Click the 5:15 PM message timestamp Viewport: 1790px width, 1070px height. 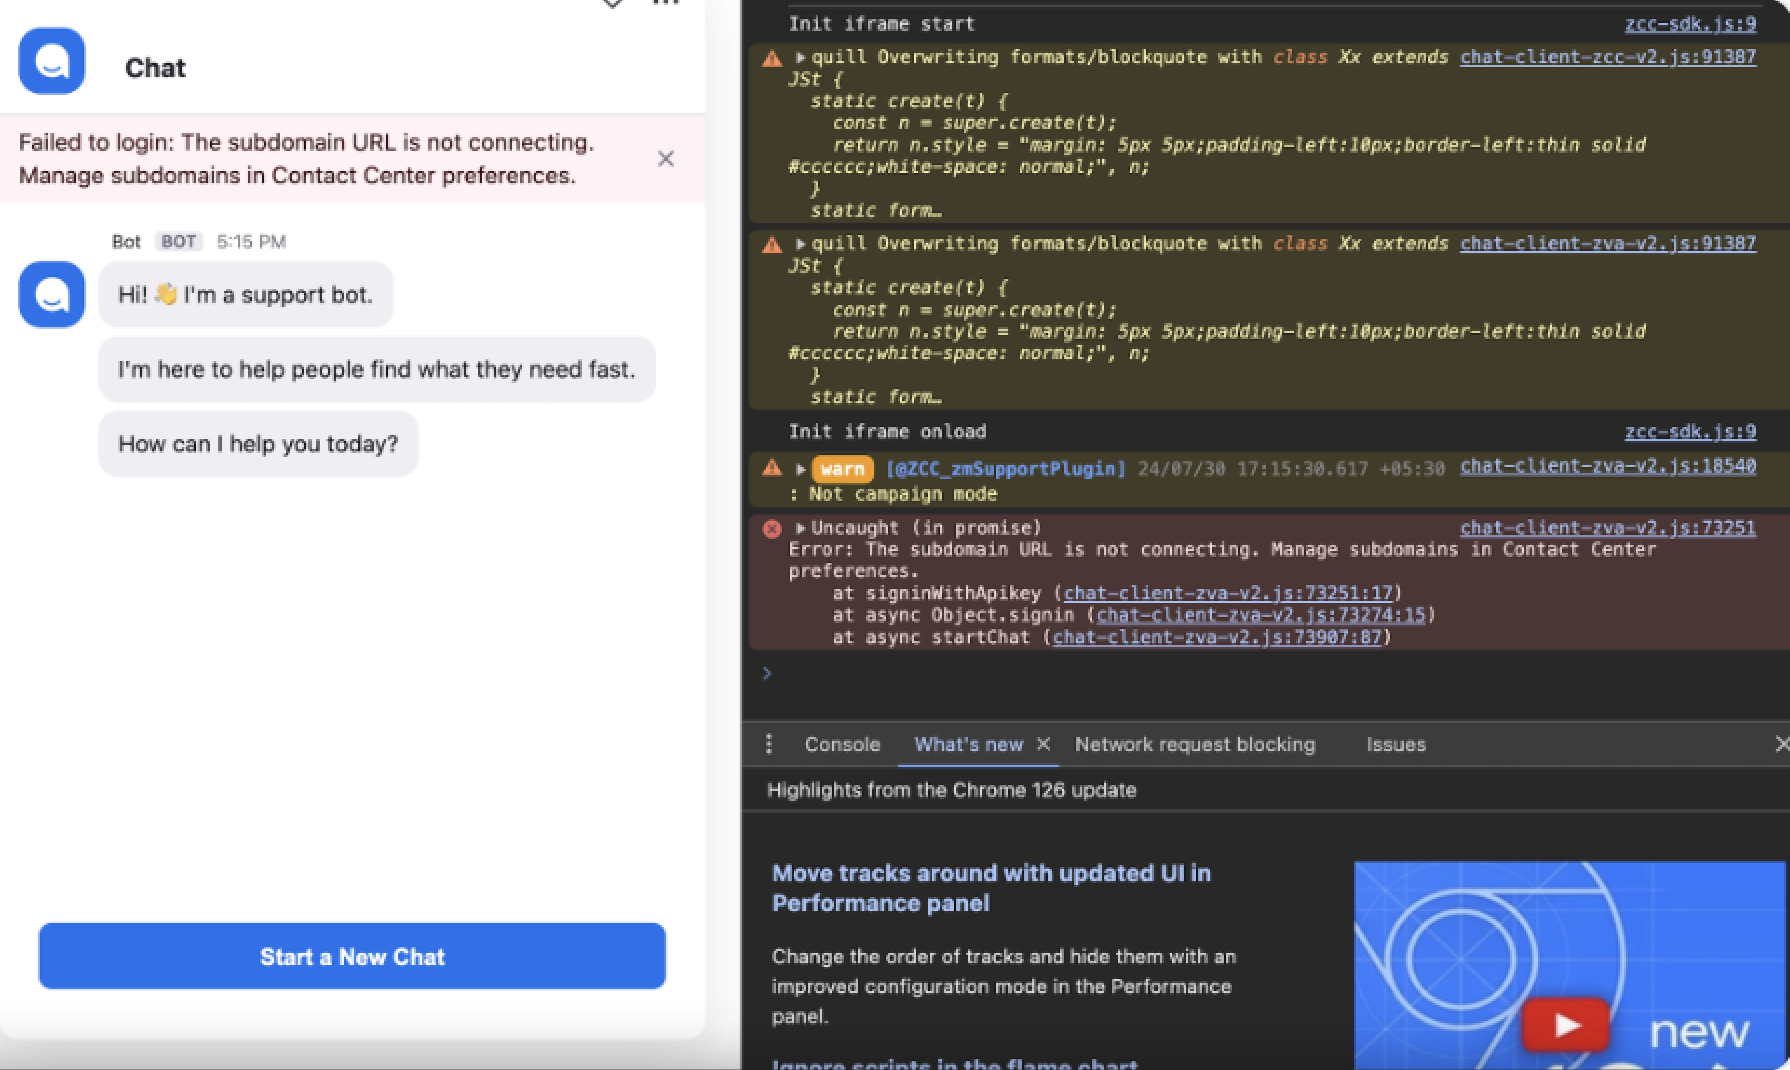(251, 241)
